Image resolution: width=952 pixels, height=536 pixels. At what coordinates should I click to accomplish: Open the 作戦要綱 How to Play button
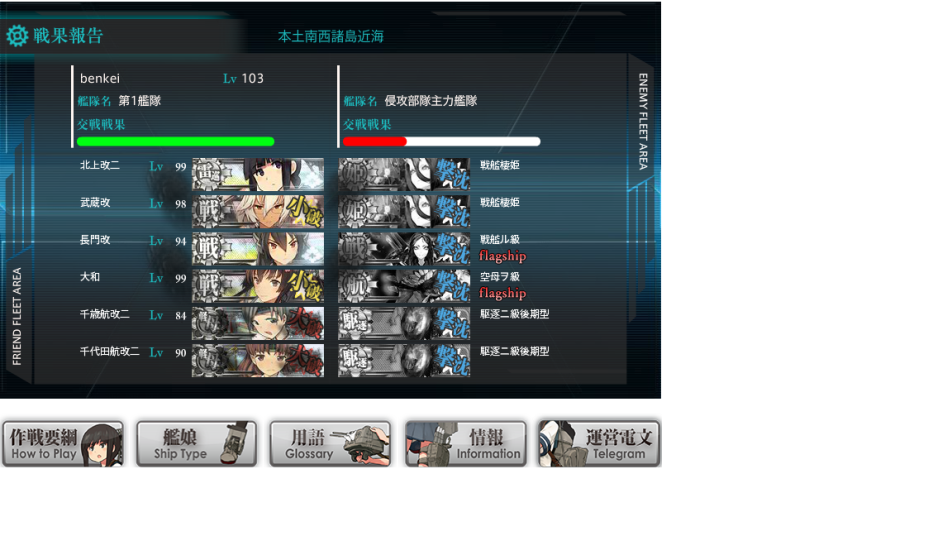pos(63,444)
